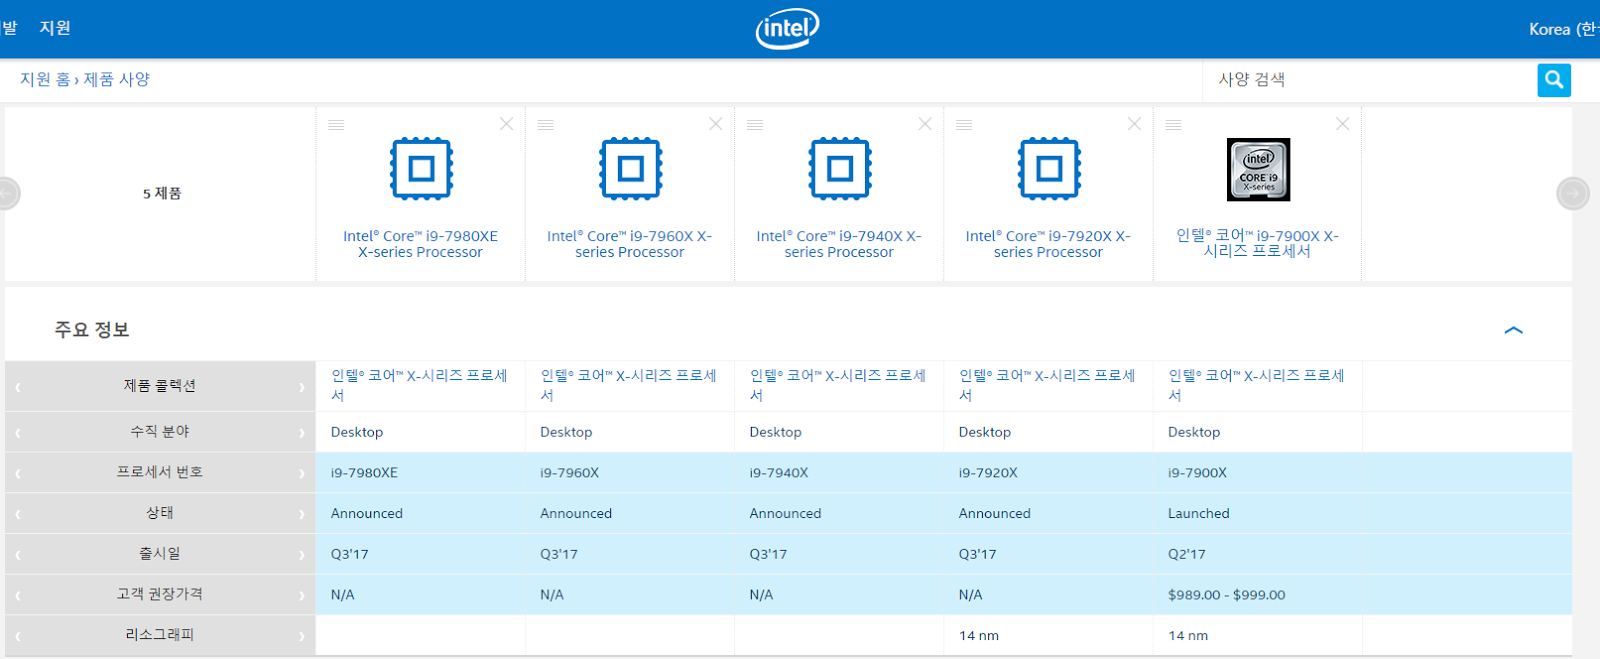Grab the drag handle on i9-7920X card
Viewport: 1600px width, 659px height.
point(964,125)
